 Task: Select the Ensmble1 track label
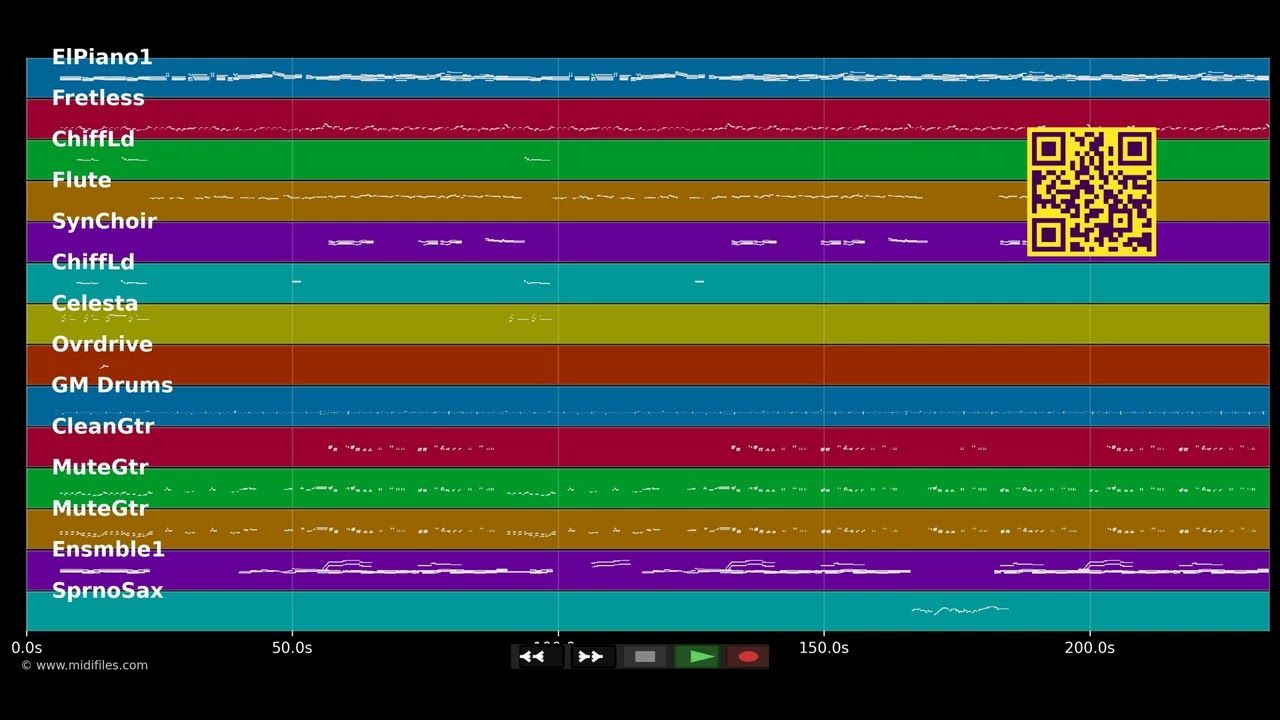[108, 549]
